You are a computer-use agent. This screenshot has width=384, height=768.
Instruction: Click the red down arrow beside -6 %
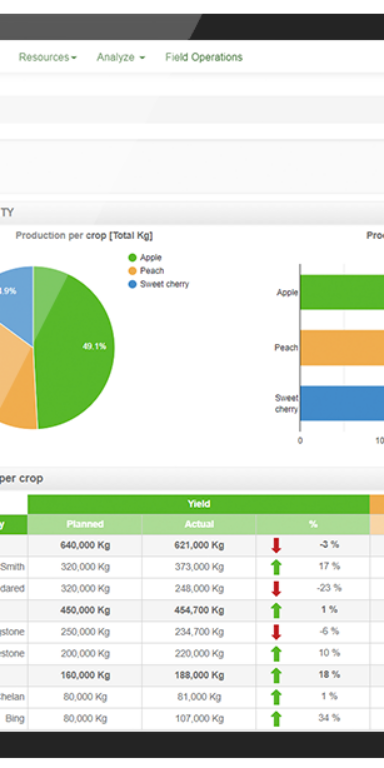click(276, 632)
